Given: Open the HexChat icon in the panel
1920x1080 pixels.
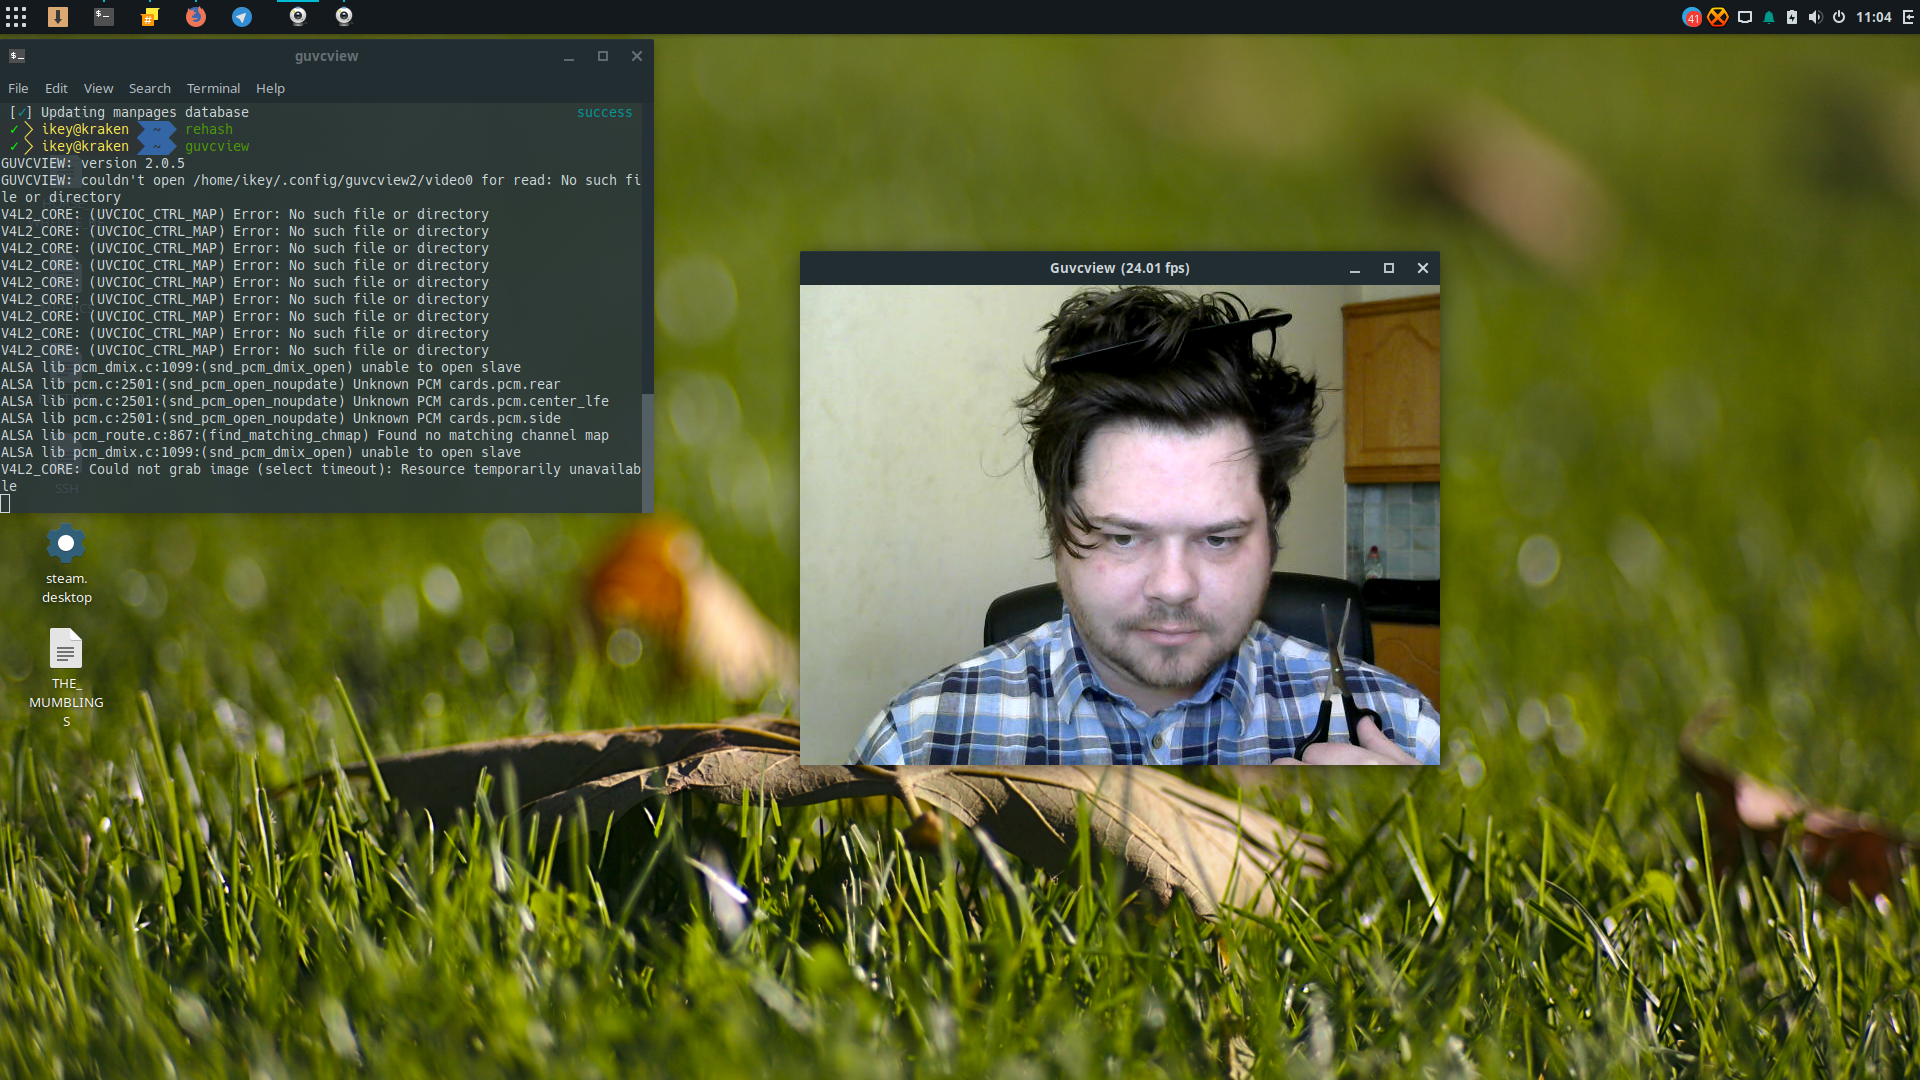Looking at the screenshot, I should pos(150,17).
